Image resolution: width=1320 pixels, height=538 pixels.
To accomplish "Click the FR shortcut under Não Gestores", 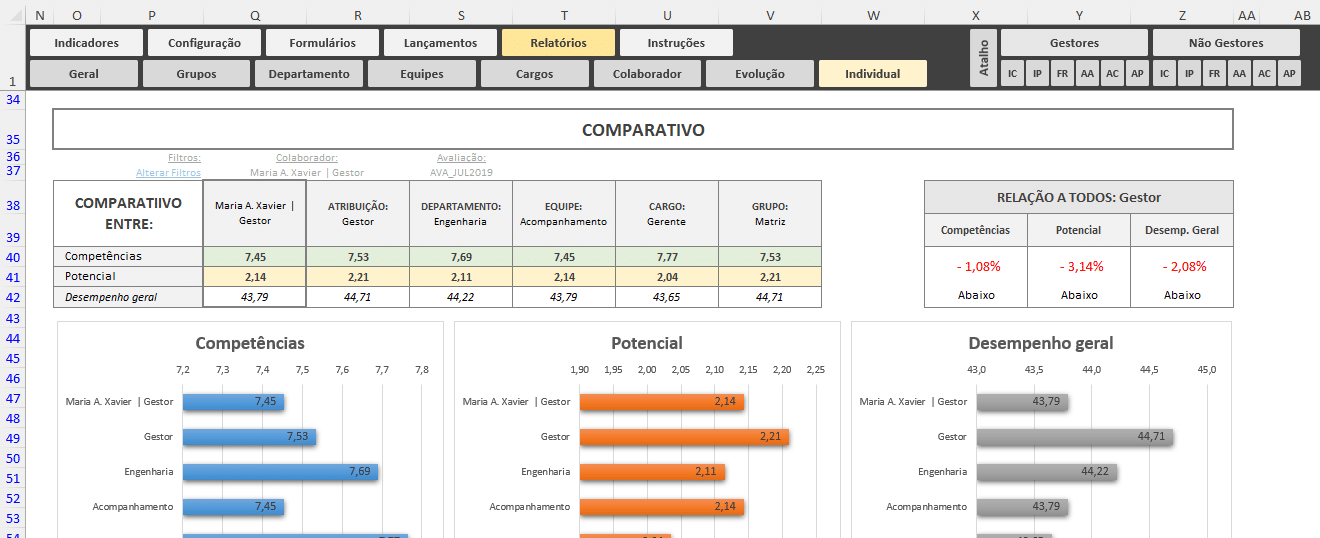I will pos(1214,74).
